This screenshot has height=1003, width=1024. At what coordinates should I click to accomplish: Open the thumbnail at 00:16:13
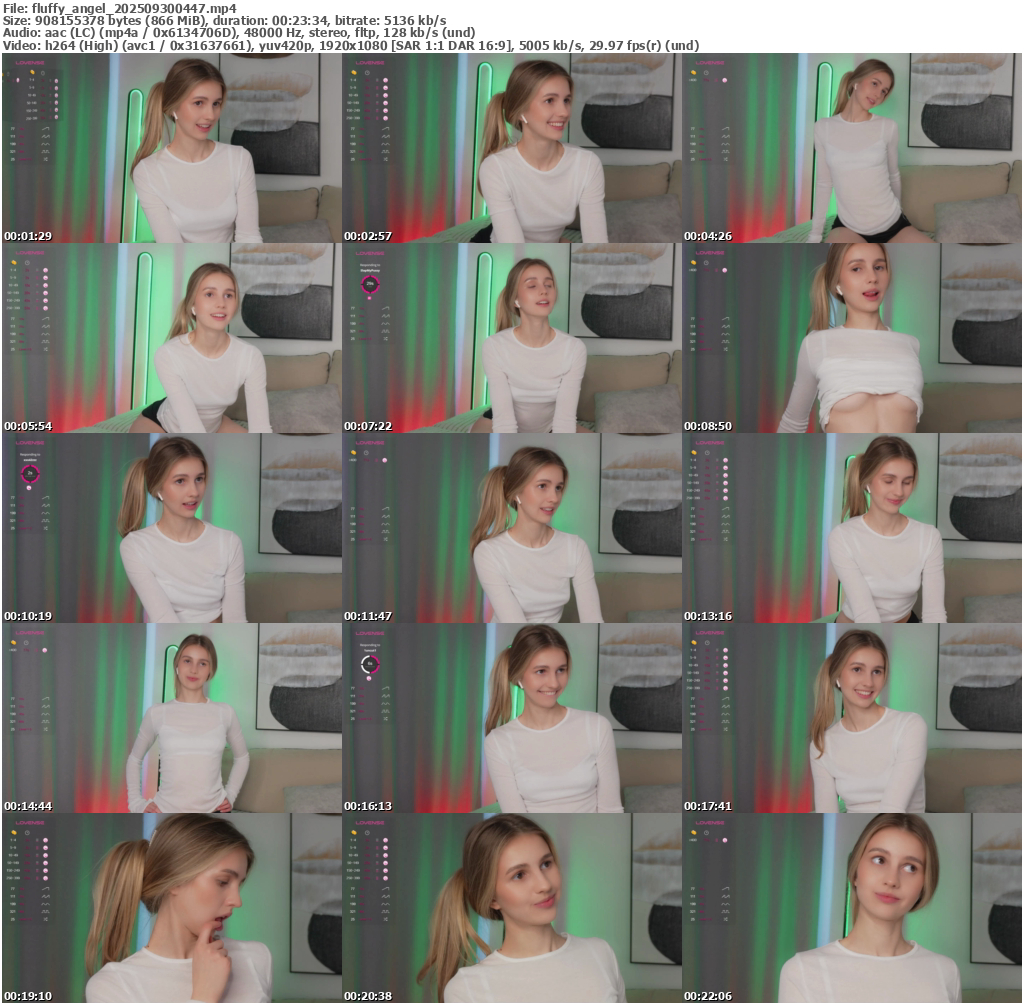point(511,718)
